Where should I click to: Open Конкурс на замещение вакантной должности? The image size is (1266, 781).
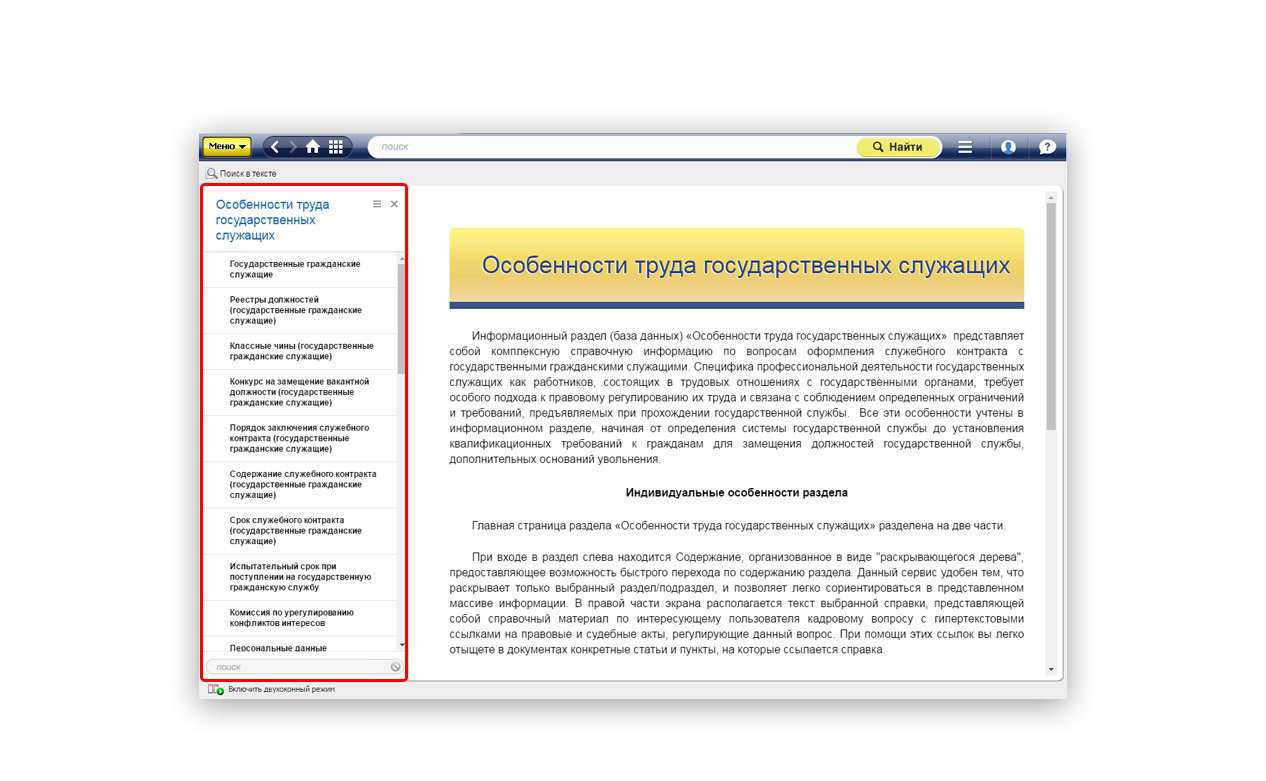coord(299,392)
